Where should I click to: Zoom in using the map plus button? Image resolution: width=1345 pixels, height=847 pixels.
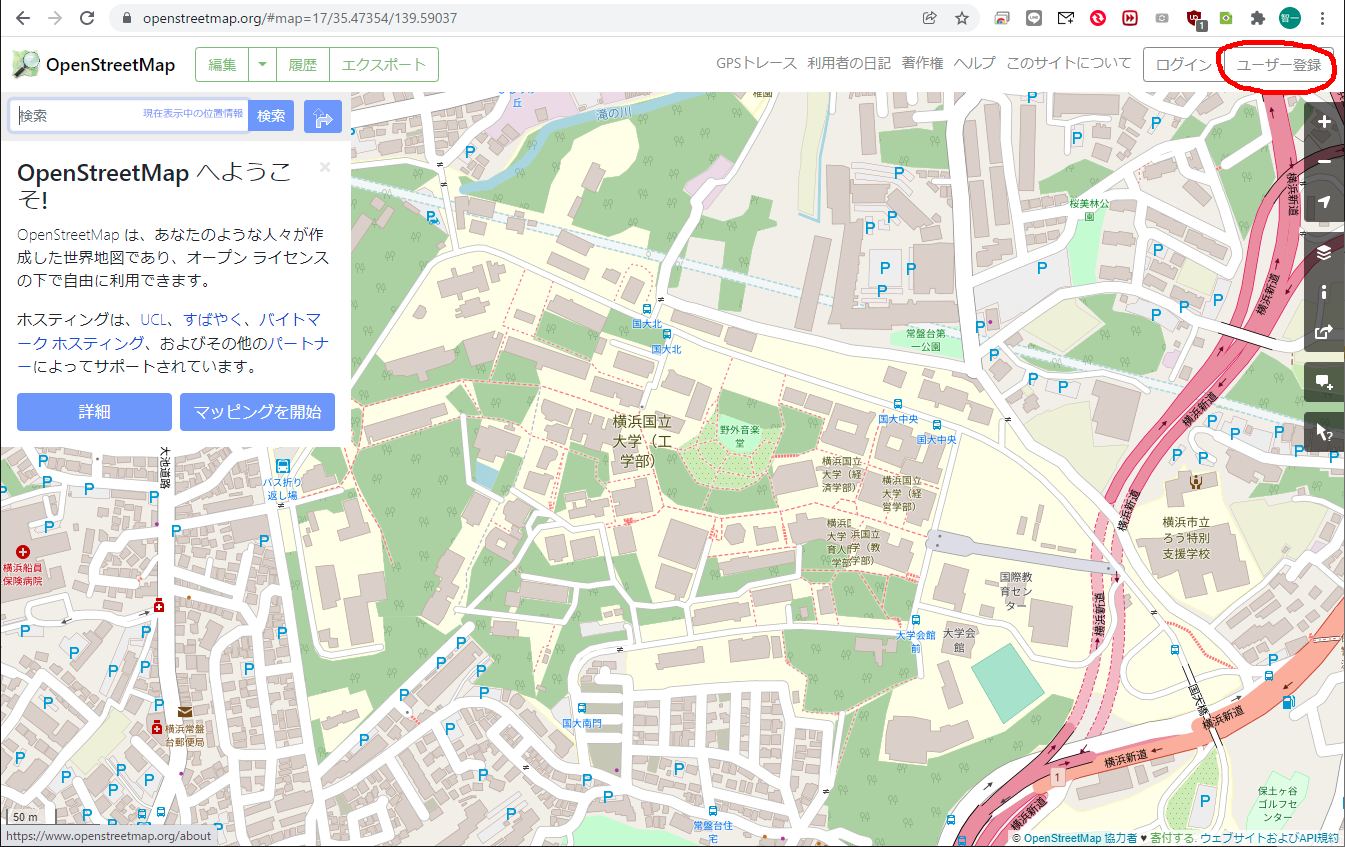click(1324, 122)
